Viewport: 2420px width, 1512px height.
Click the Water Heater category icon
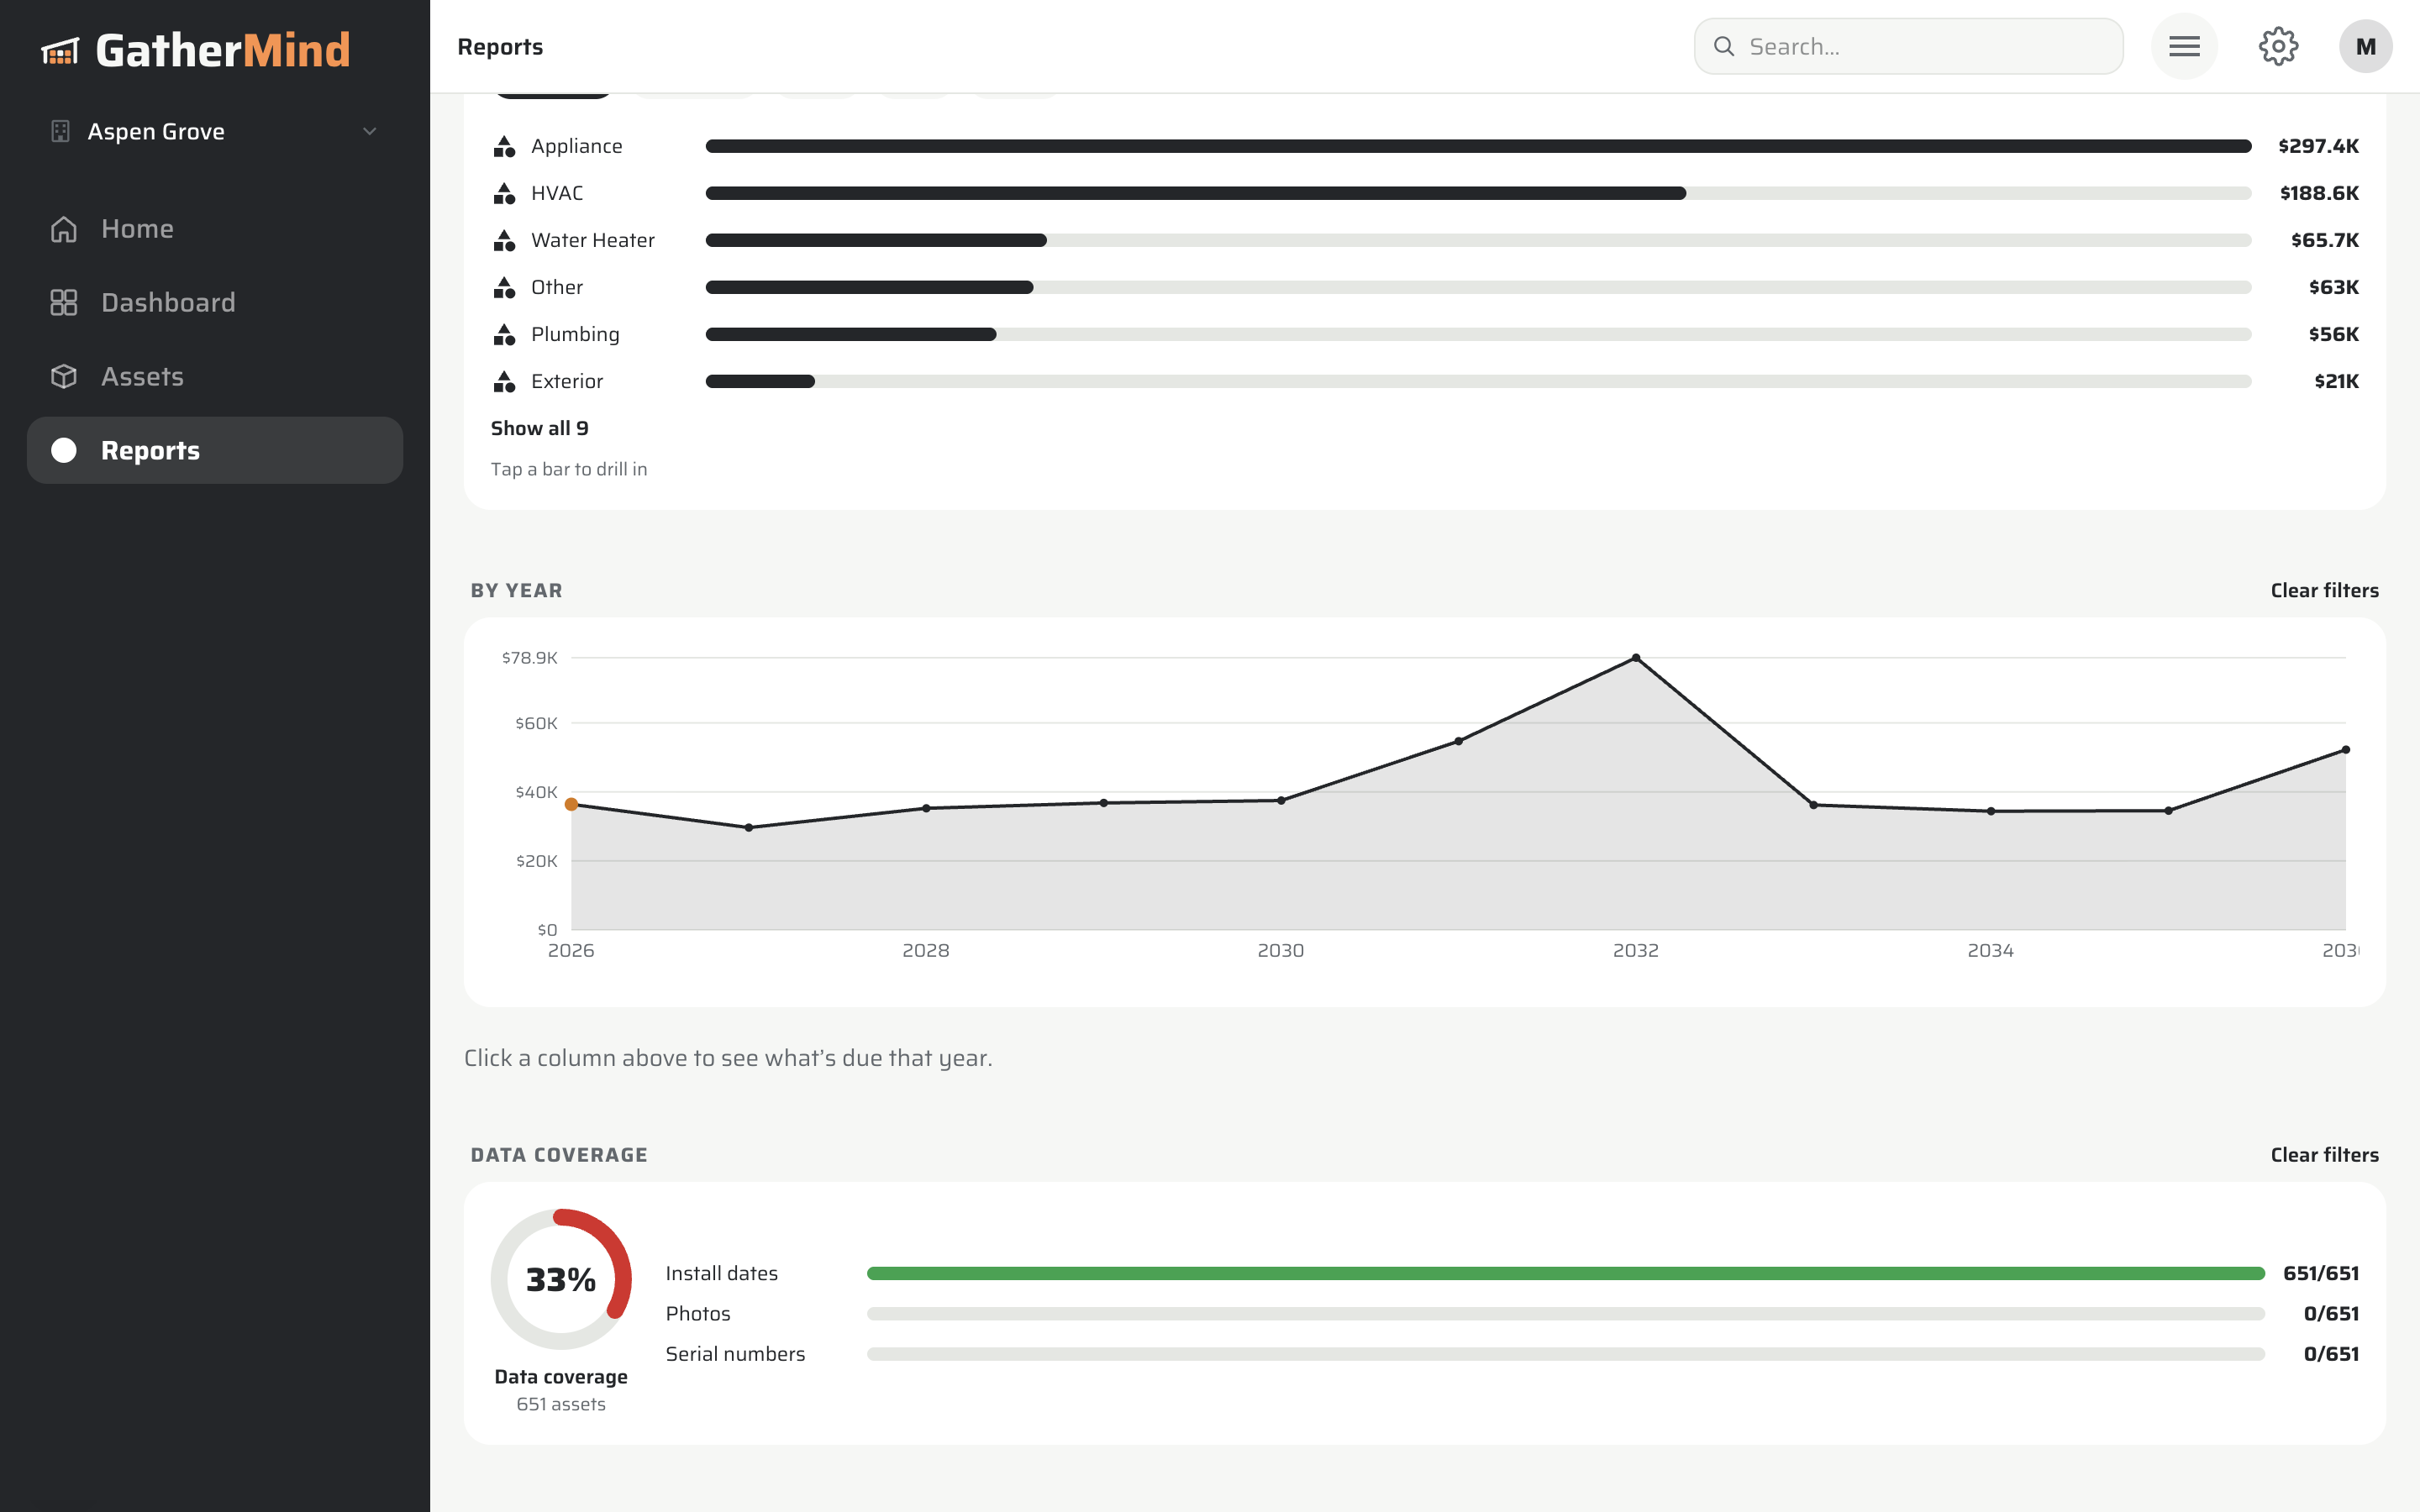pyautogui.click(x=504, y=240)
